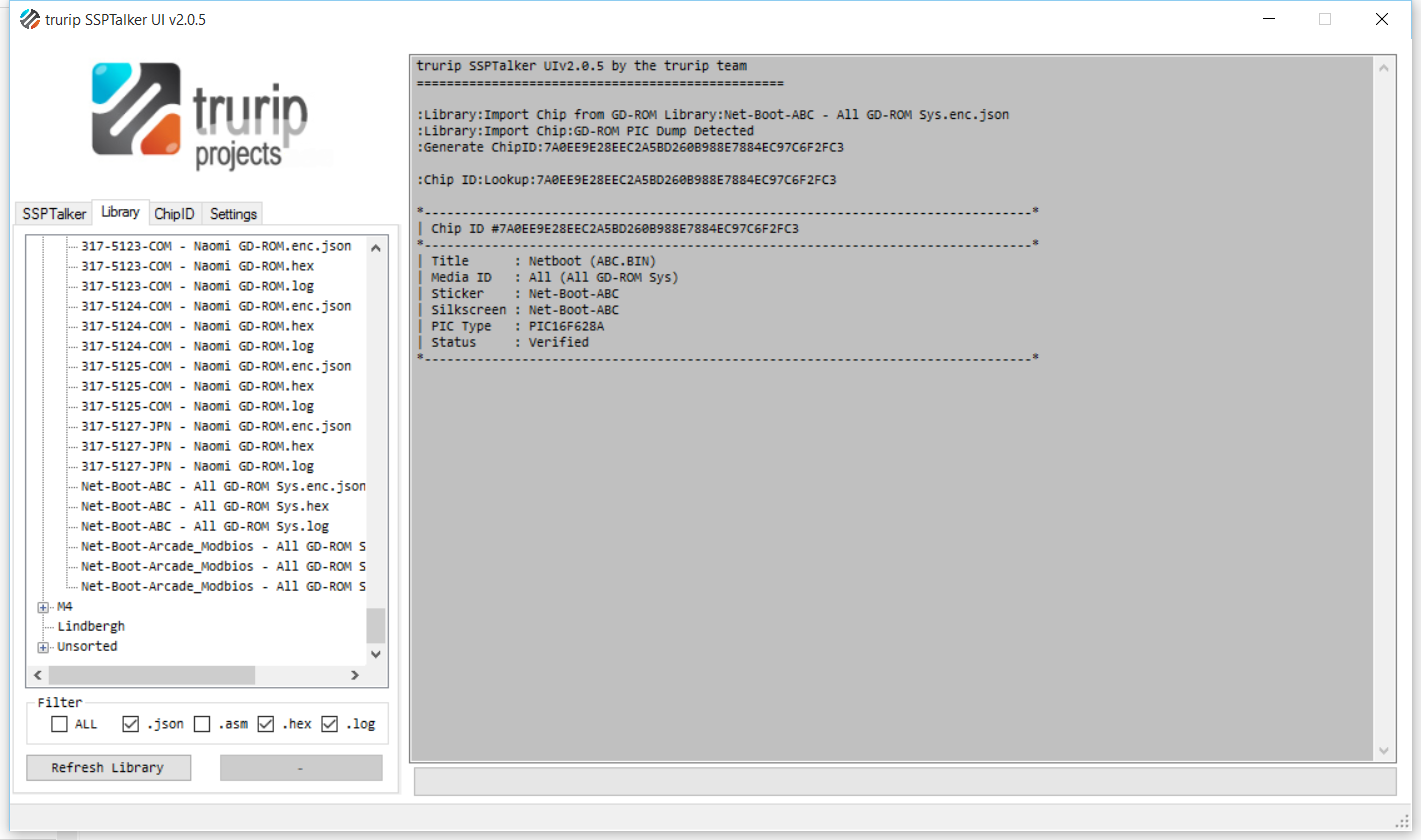Click 'GD-ROM PIC Dump Detected' log line

[x=586, y=131]
